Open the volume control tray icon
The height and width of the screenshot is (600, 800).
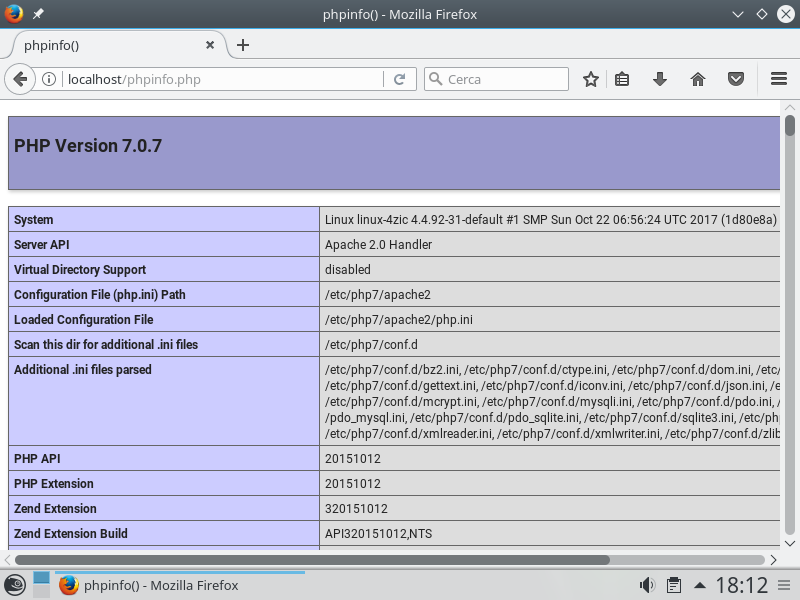(x=647, y=585)
